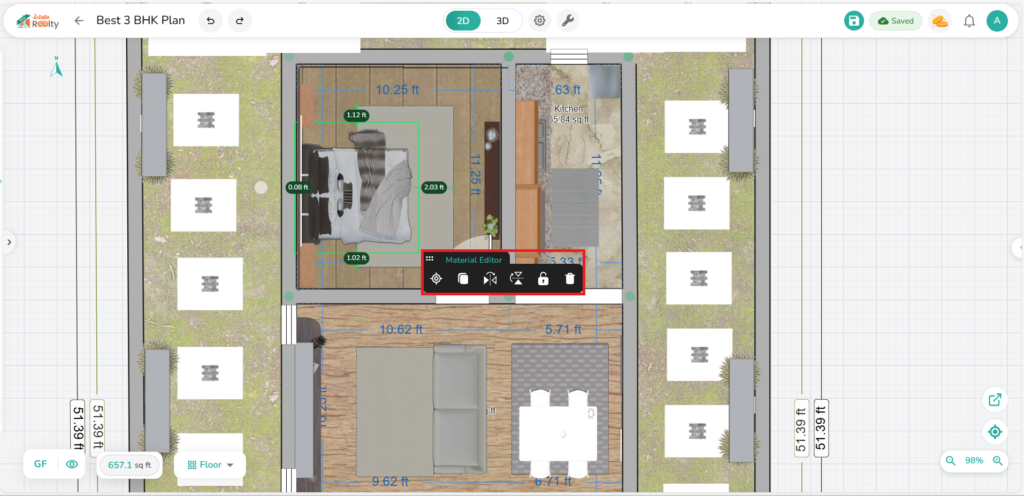Undo the last action
Viewport: 1024px width, 496px height.
(x=210, y=20)
